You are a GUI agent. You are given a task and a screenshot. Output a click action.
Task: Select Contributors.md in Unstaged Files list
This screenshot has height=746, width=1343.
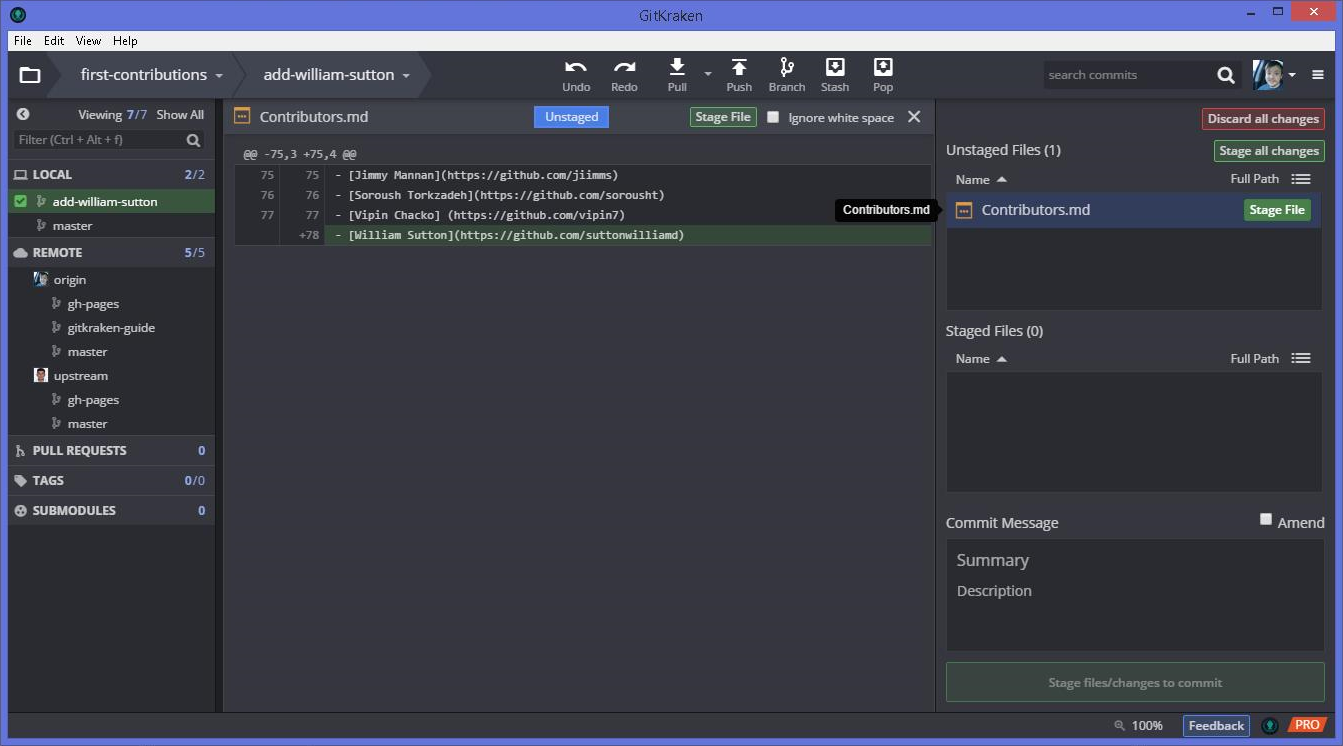pyautogui.click(x=1133, y=210)
